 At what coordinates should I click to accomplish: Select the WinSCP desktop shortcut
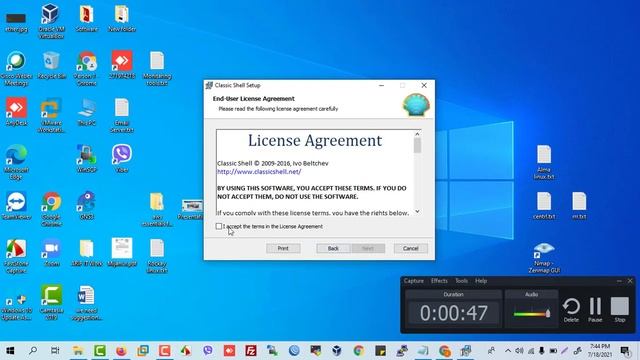(87, 158)
